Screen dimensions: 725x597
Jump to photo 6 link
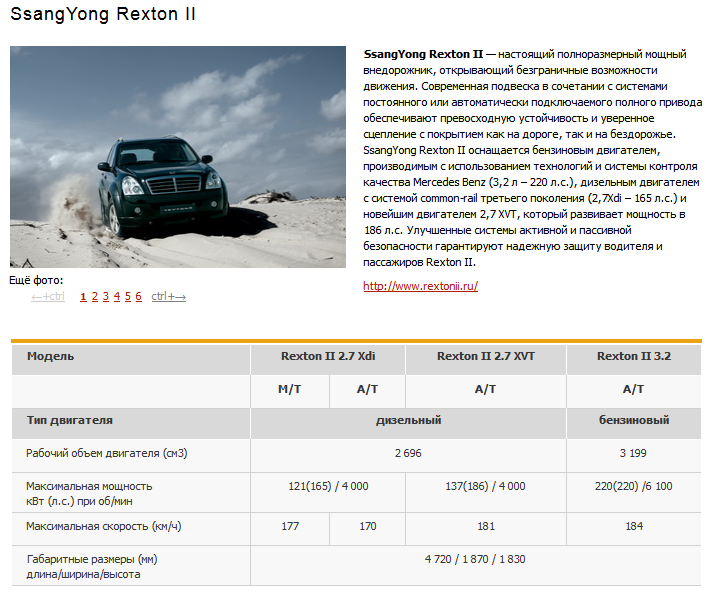coord(138,296)
